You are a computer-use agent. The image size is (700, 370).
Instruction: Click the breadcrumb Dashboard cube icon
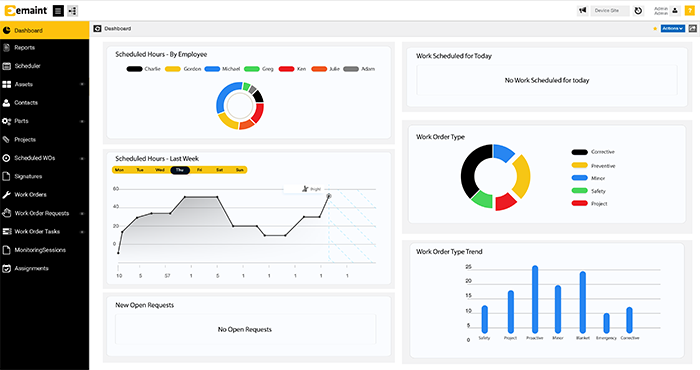point(97,29)
